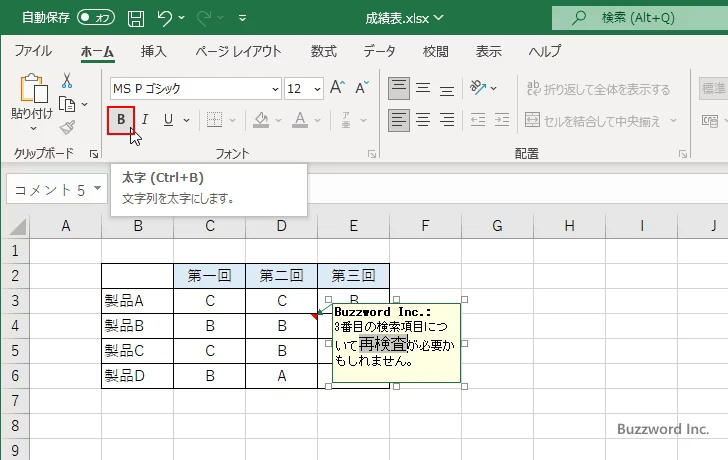This screenshot has width=728, height=460.
Task: Click セルを結合して中央揃え merge button
Action: 592,121
